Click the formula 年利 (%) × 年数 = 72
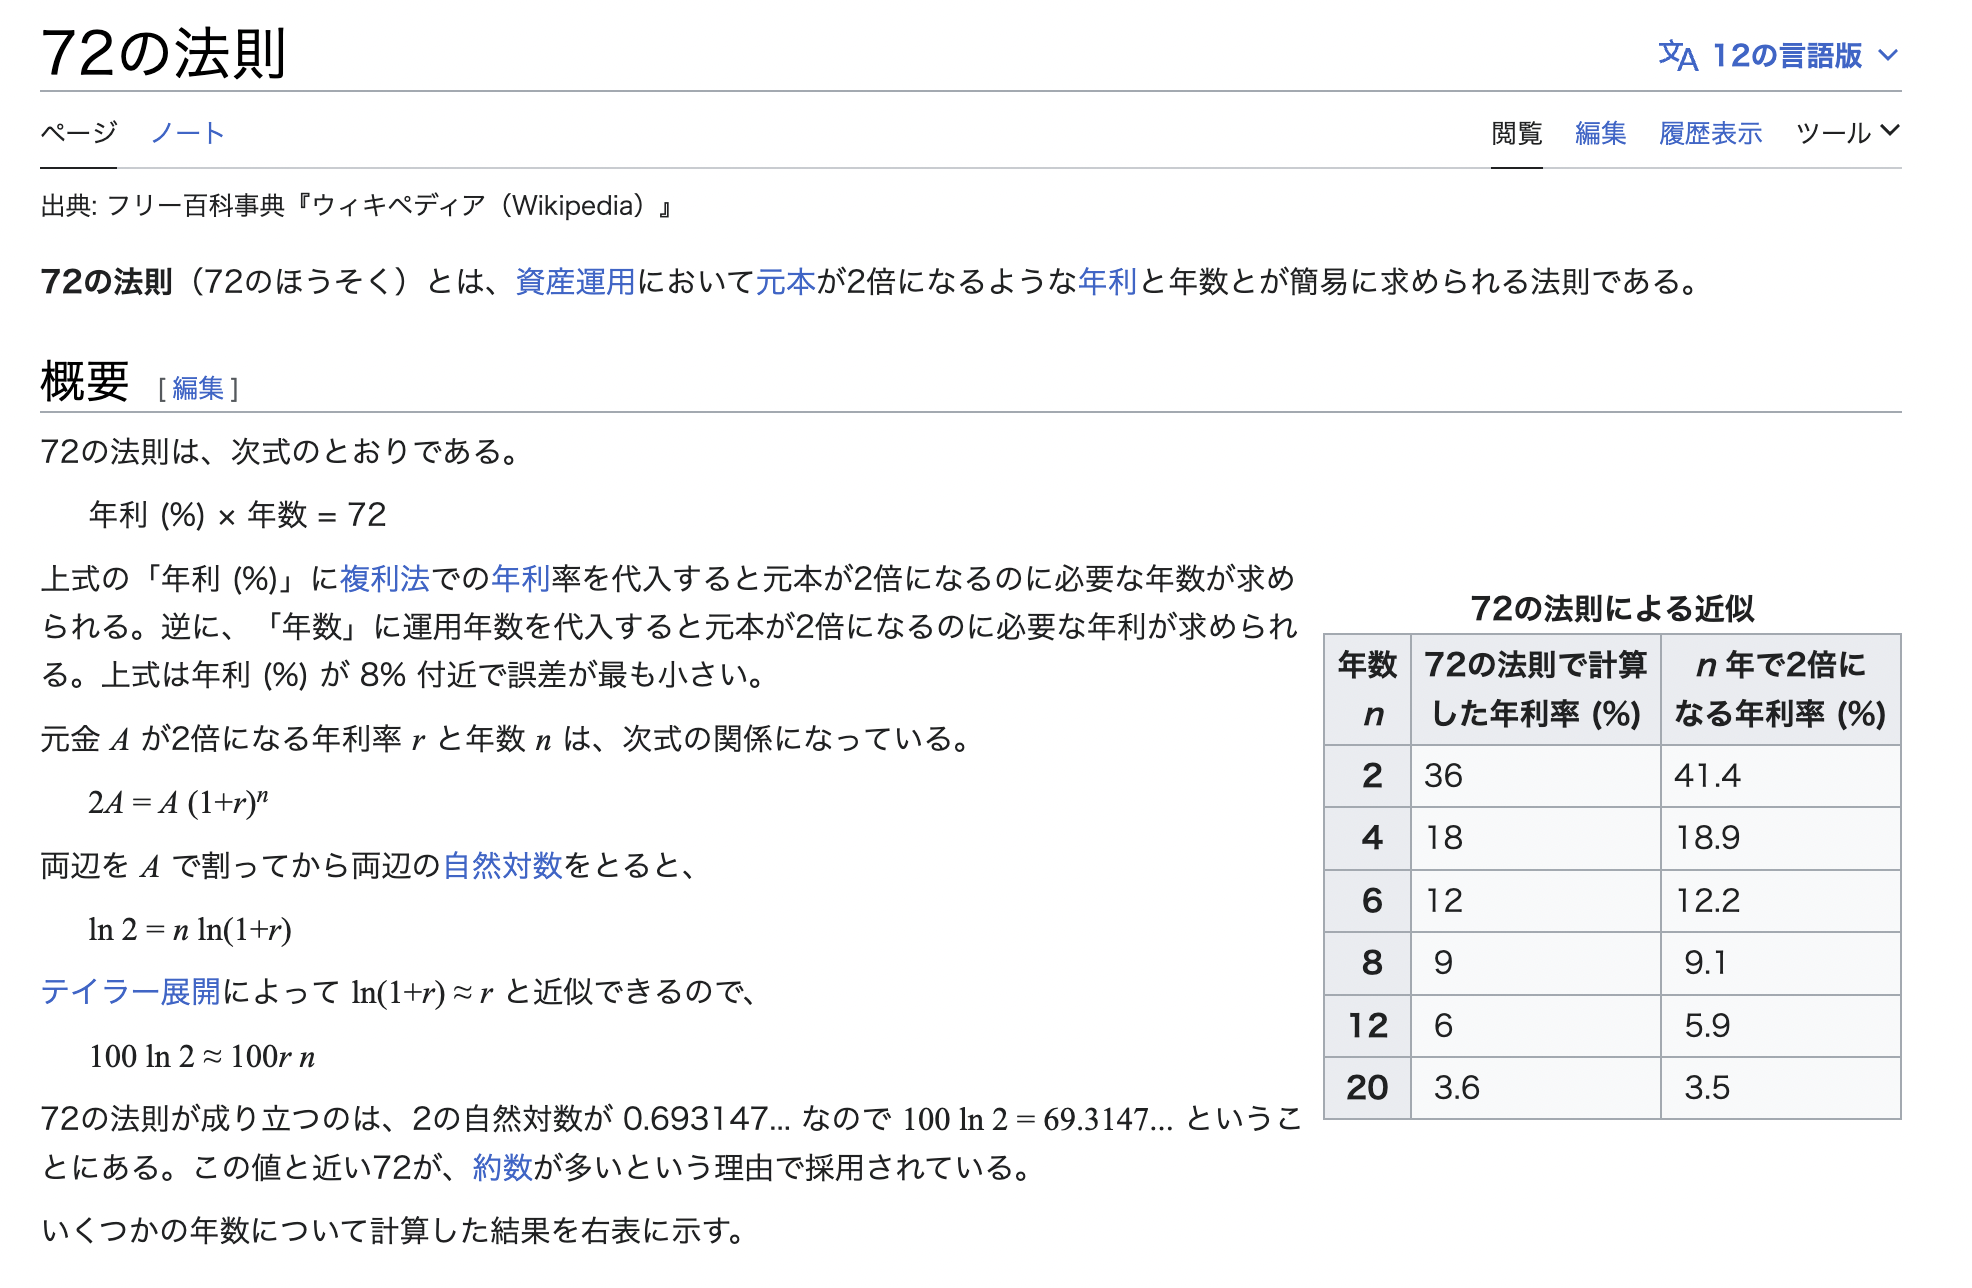Image resolution: width=1972 pixels, height=1288 pixels. [237, 515]
